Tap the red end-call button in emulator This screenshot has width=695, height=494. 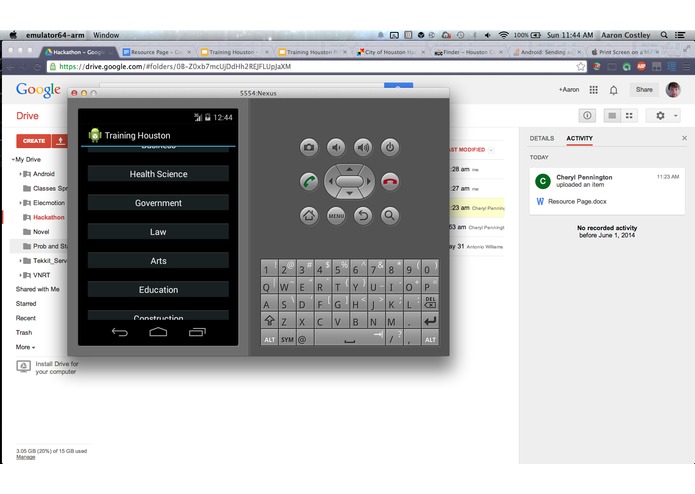coord(390,181)
